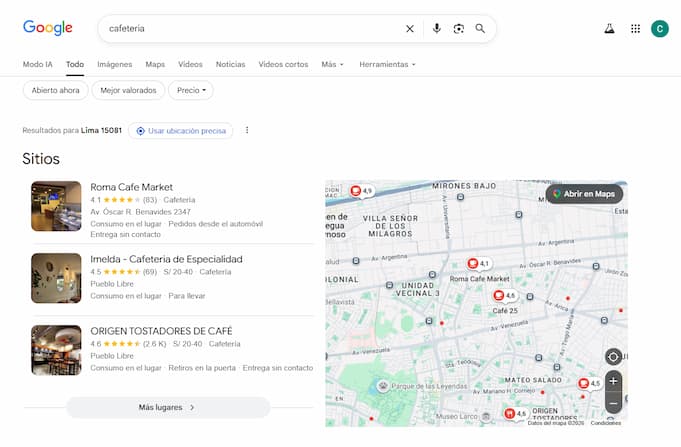This screenshot has width=681, height=447.
Task: Toggle the Abierto ahora filter
Action: click(x=55, y=91)
